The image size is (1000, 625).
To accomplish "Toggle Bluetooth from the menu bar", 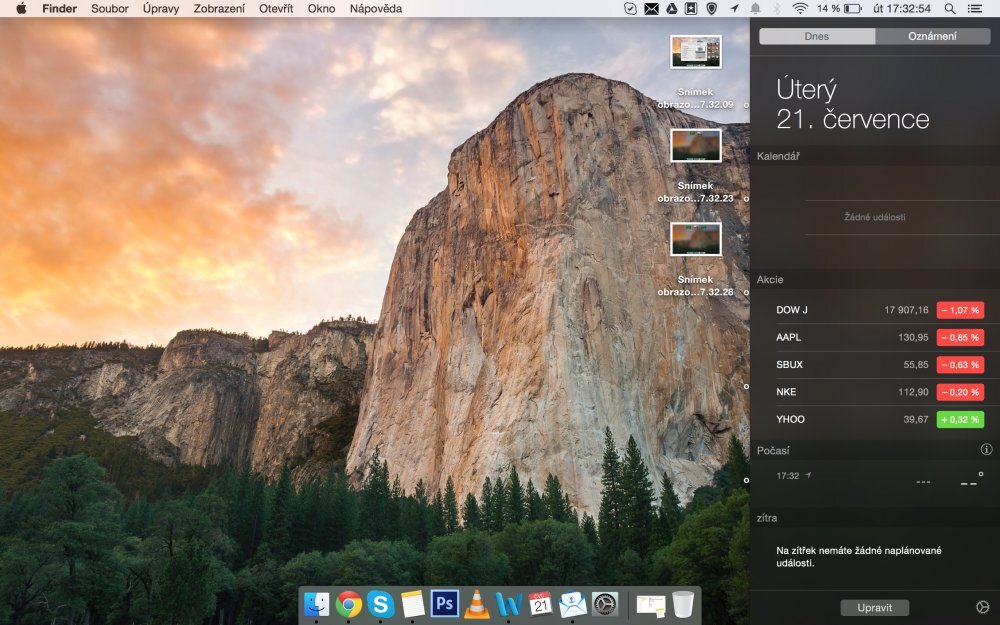I will pos(775,9).
